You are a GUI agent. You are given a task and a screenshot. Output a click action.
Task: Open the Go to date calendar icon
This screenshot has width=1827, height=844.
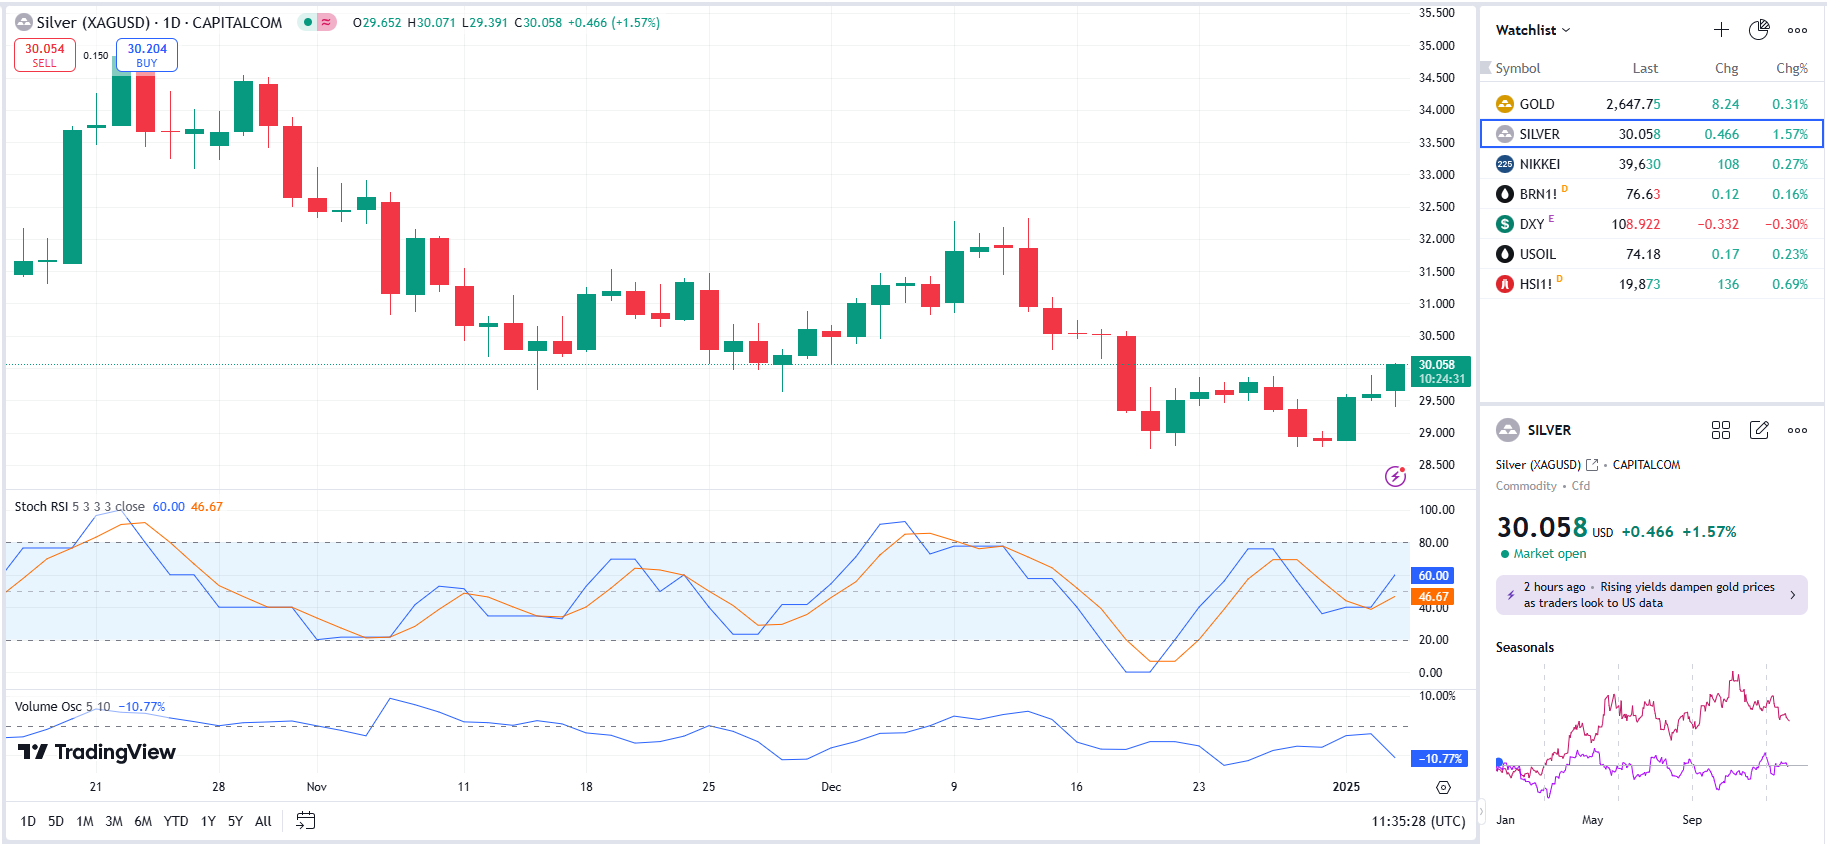point(306,821)
